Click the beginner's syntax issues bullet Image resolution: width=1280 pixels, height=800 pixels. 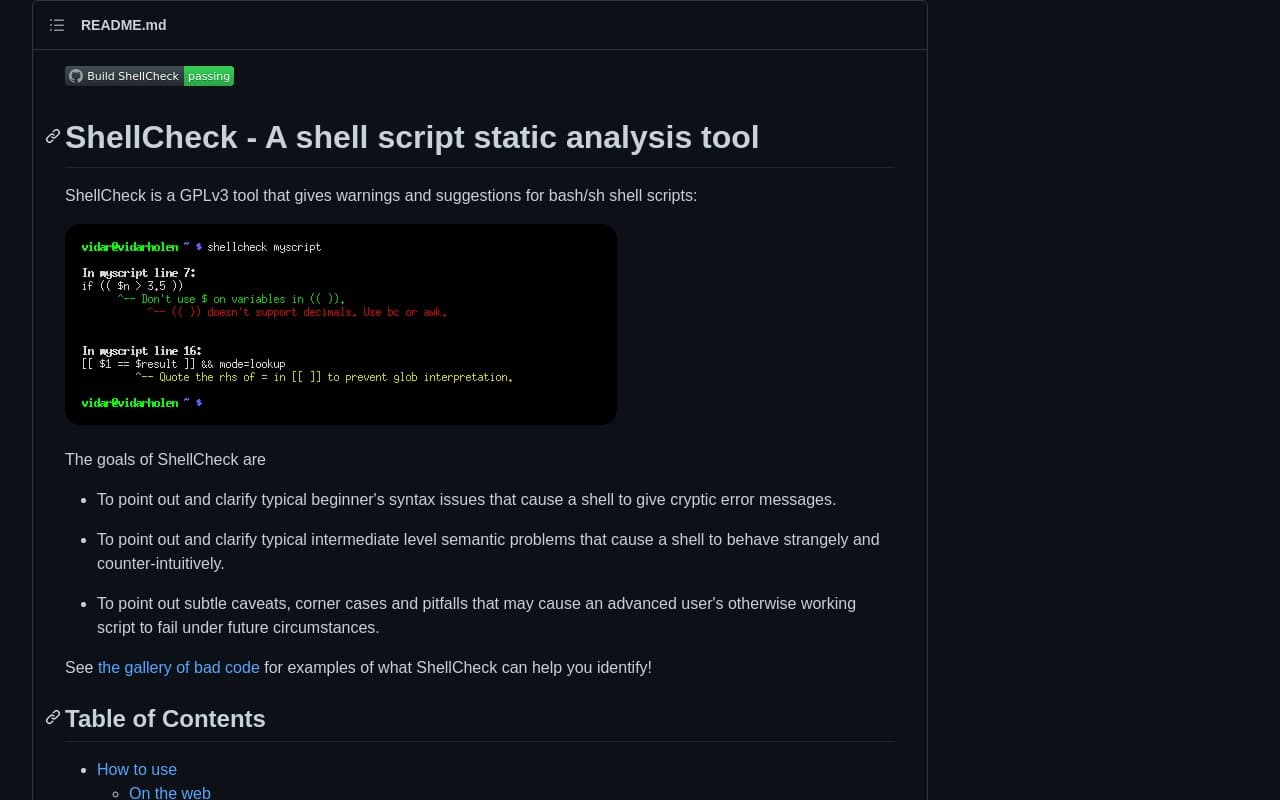point(466,499)
